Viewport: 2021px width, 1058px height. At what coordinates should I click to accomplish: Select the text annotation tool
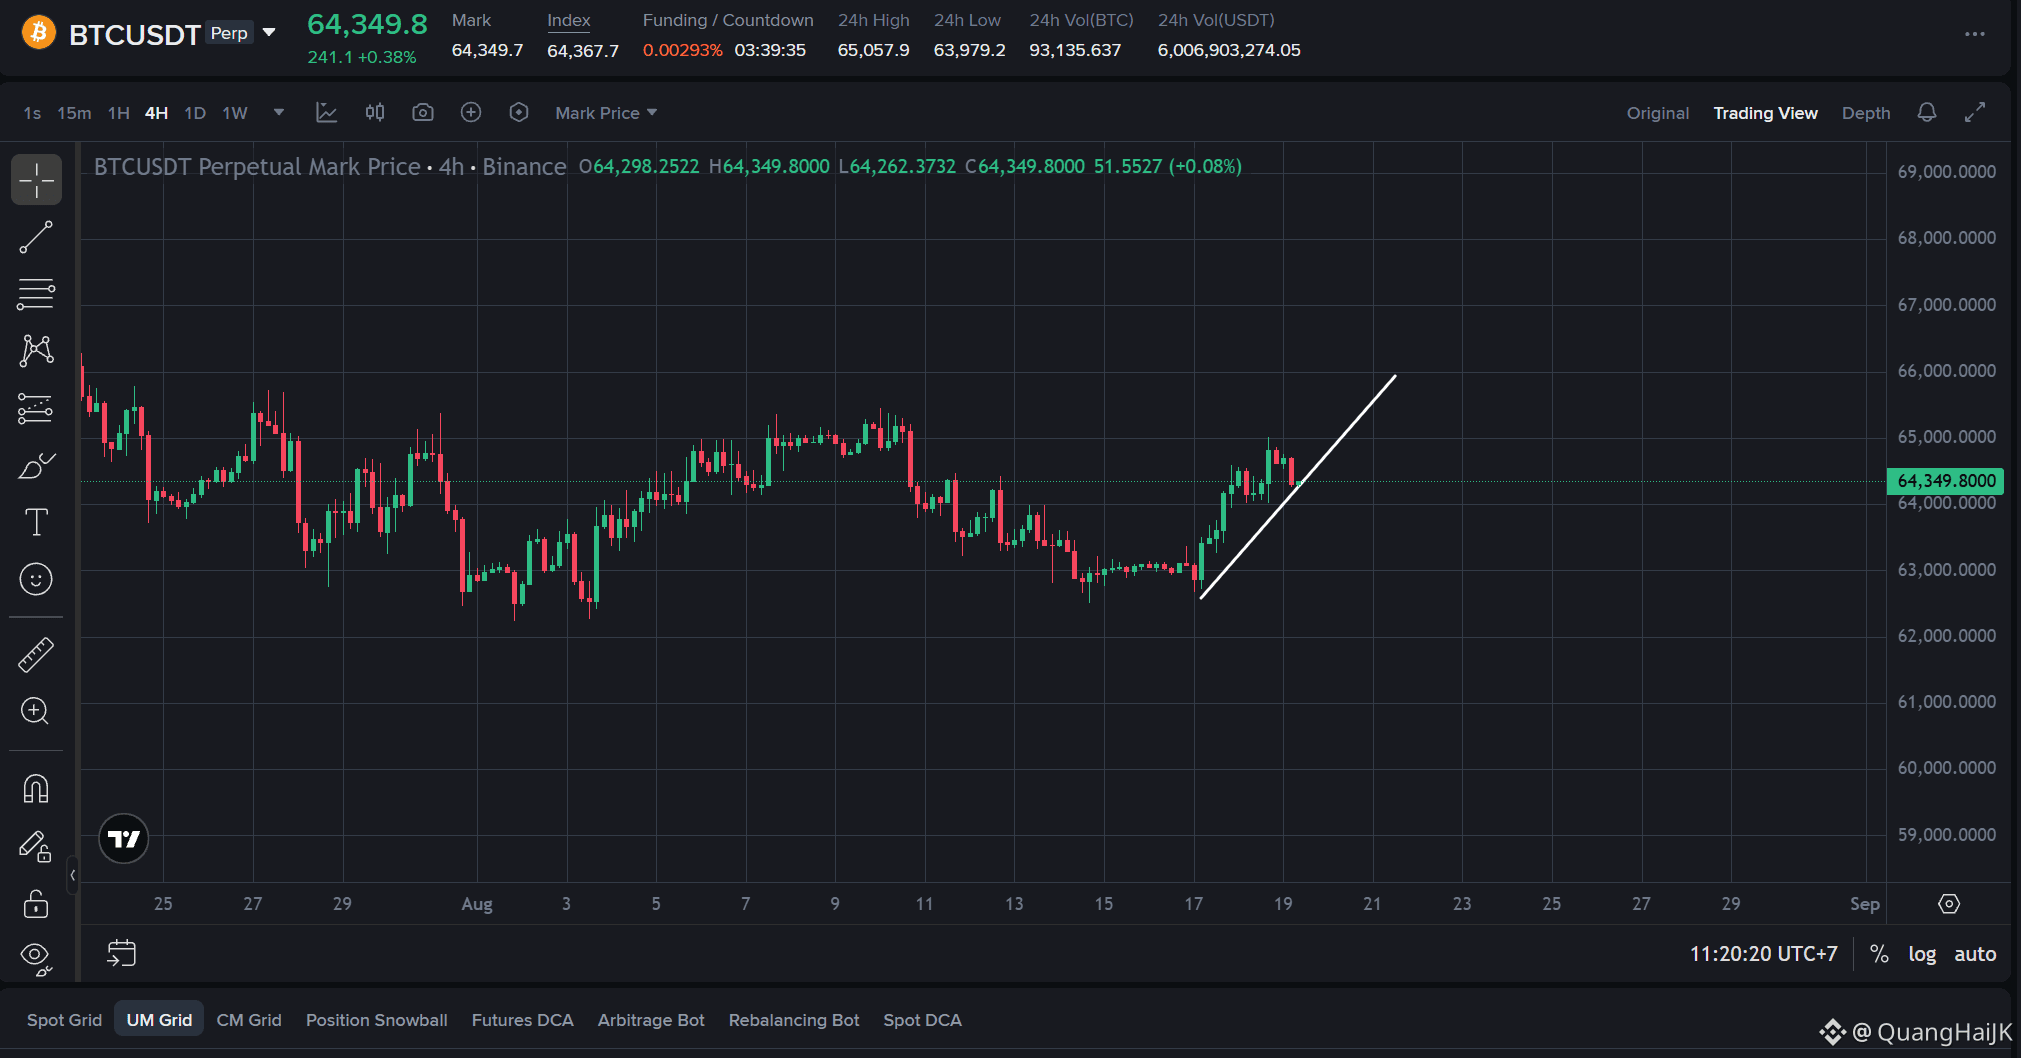coord(36,522)
